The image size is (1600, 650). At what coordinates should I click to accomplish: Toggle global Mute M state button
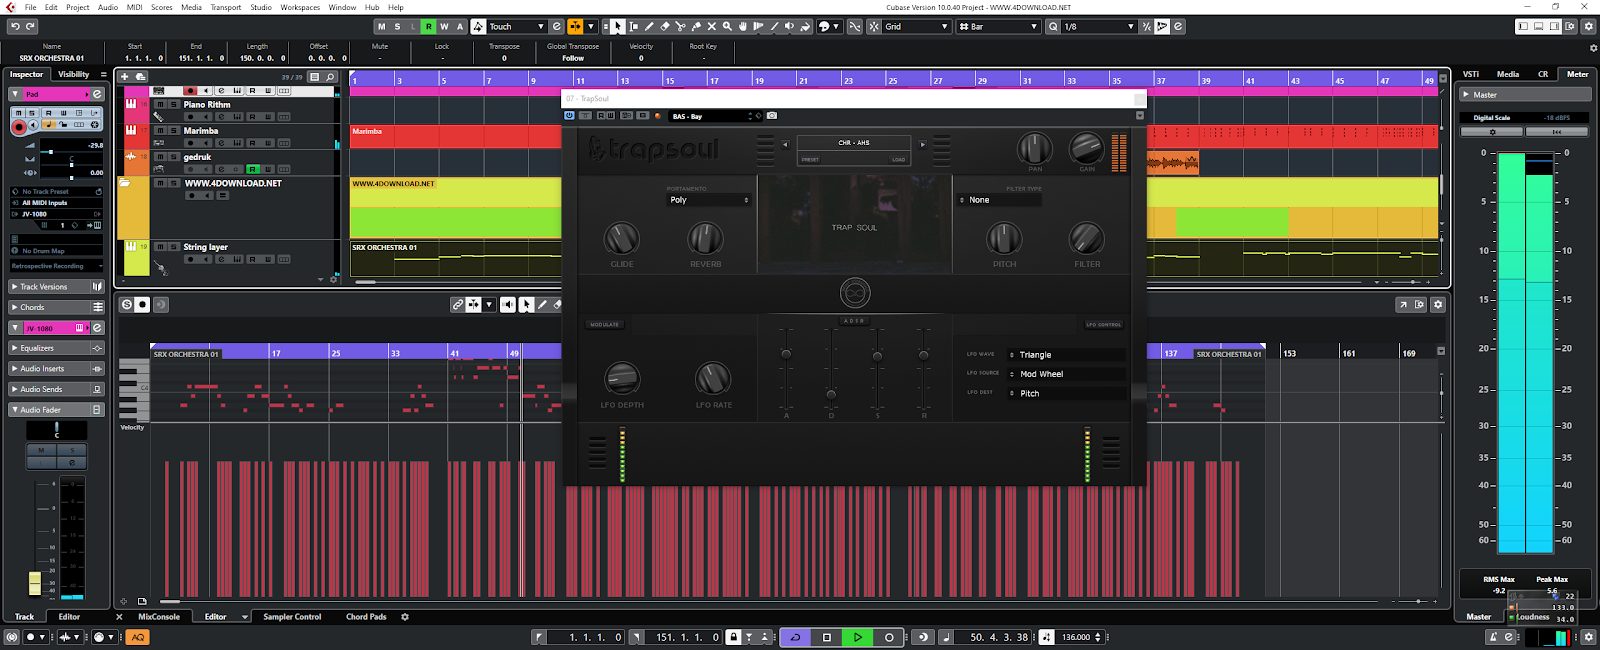click(381, 26)
